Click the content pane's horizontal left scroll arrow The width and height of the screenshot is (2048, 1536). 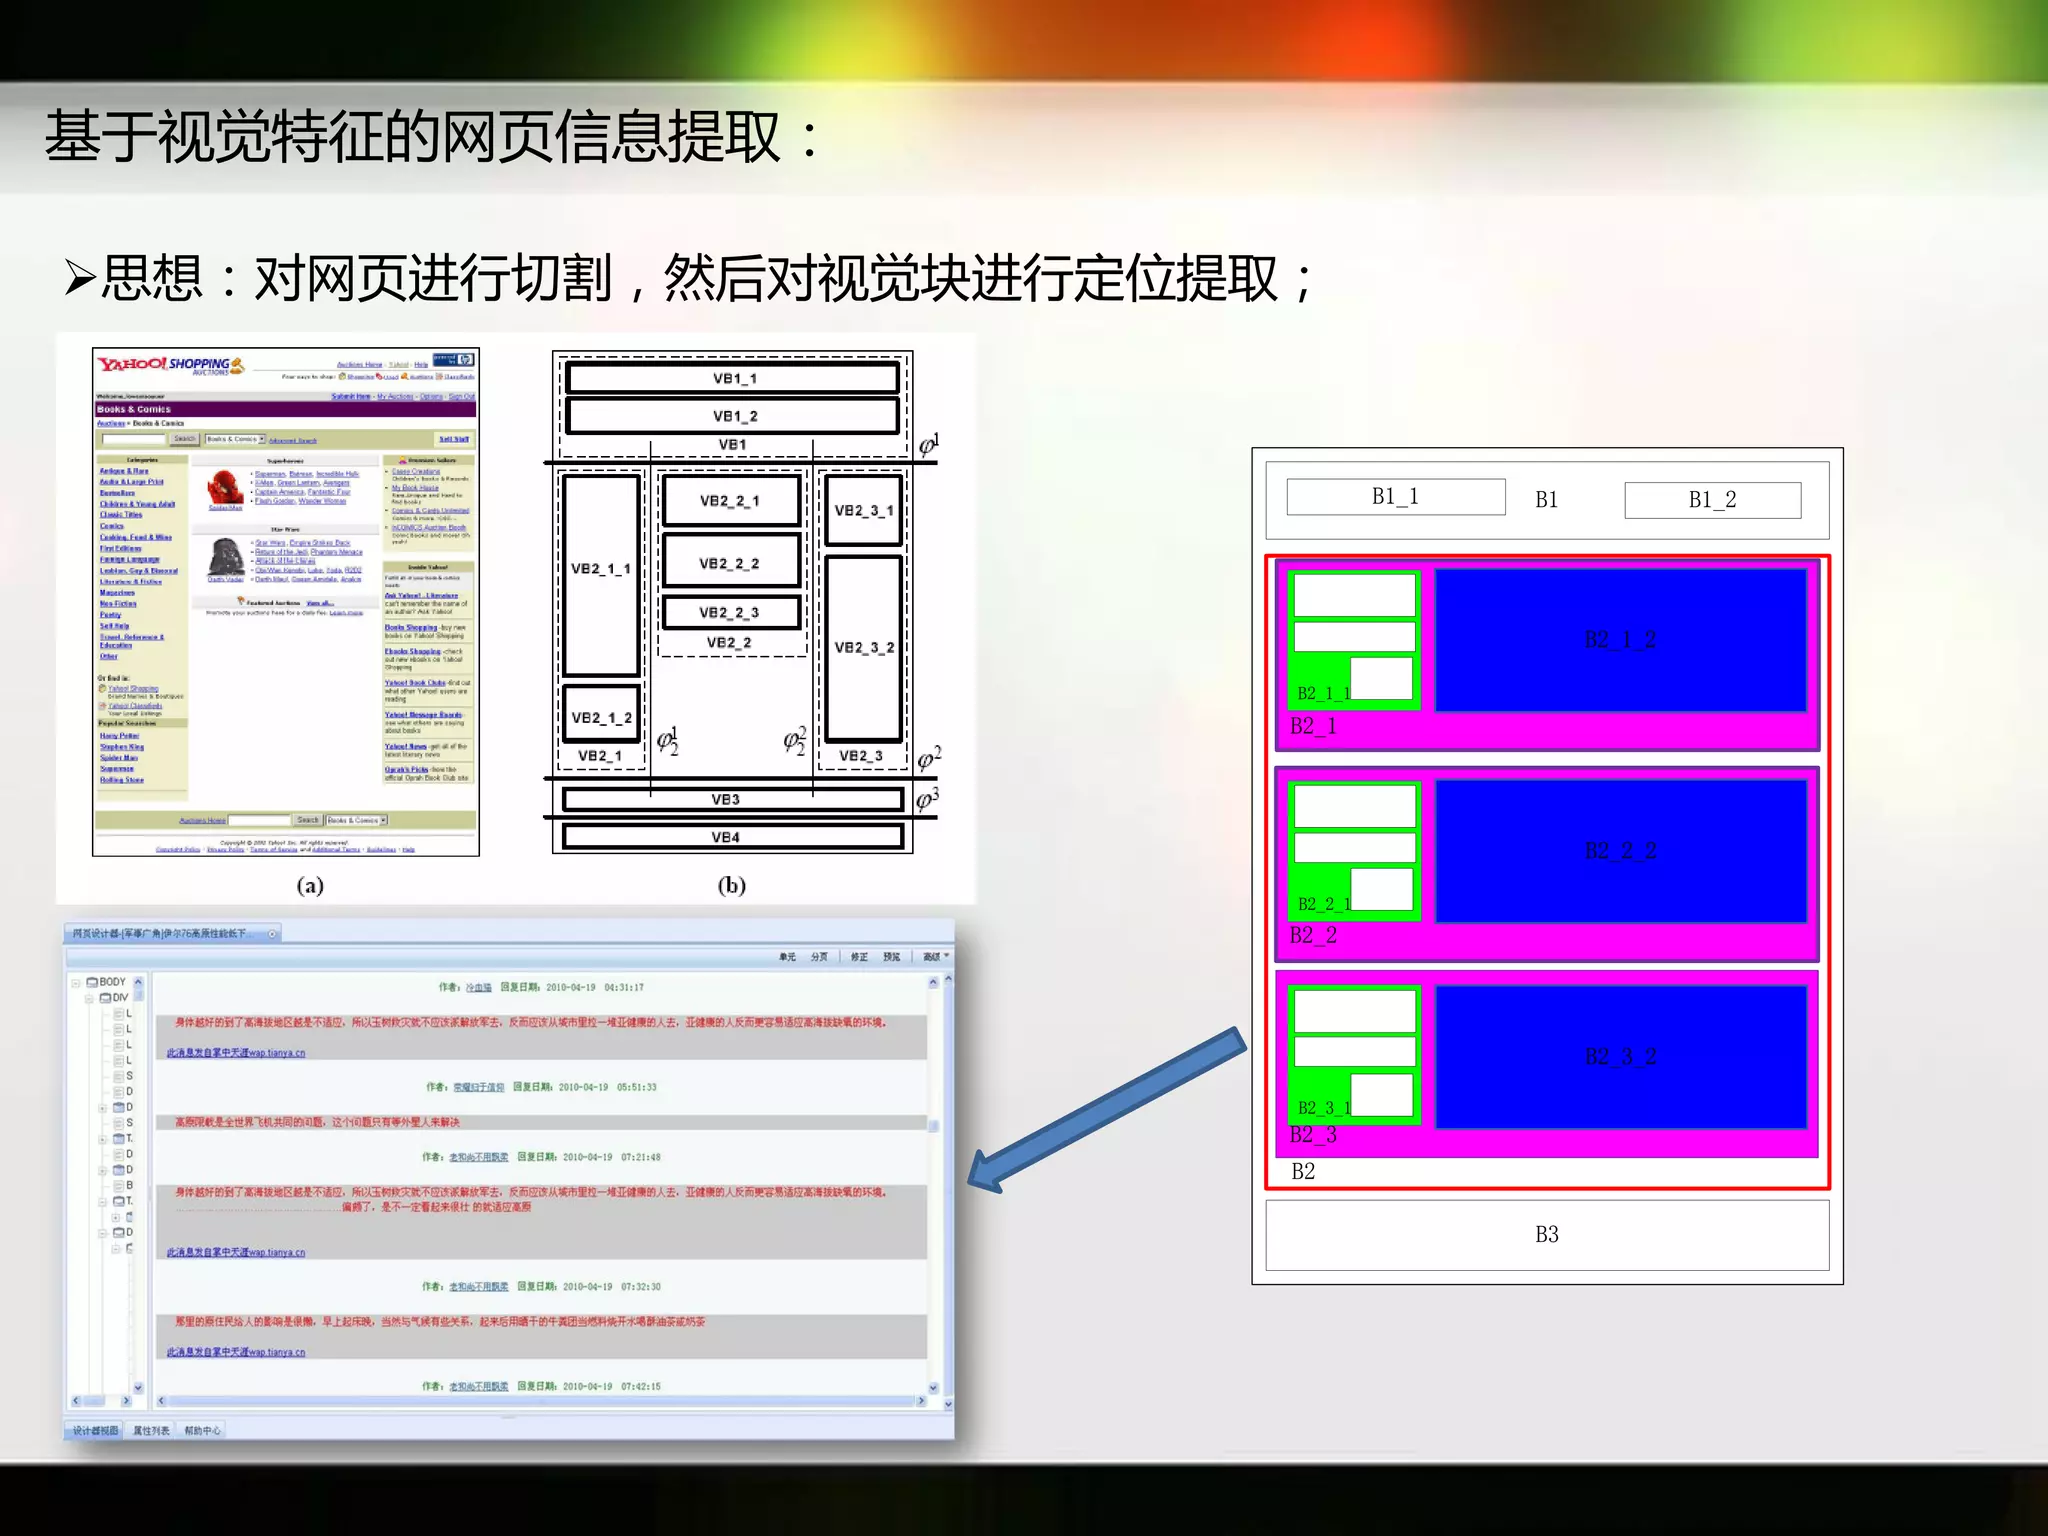click(161, 1401)
